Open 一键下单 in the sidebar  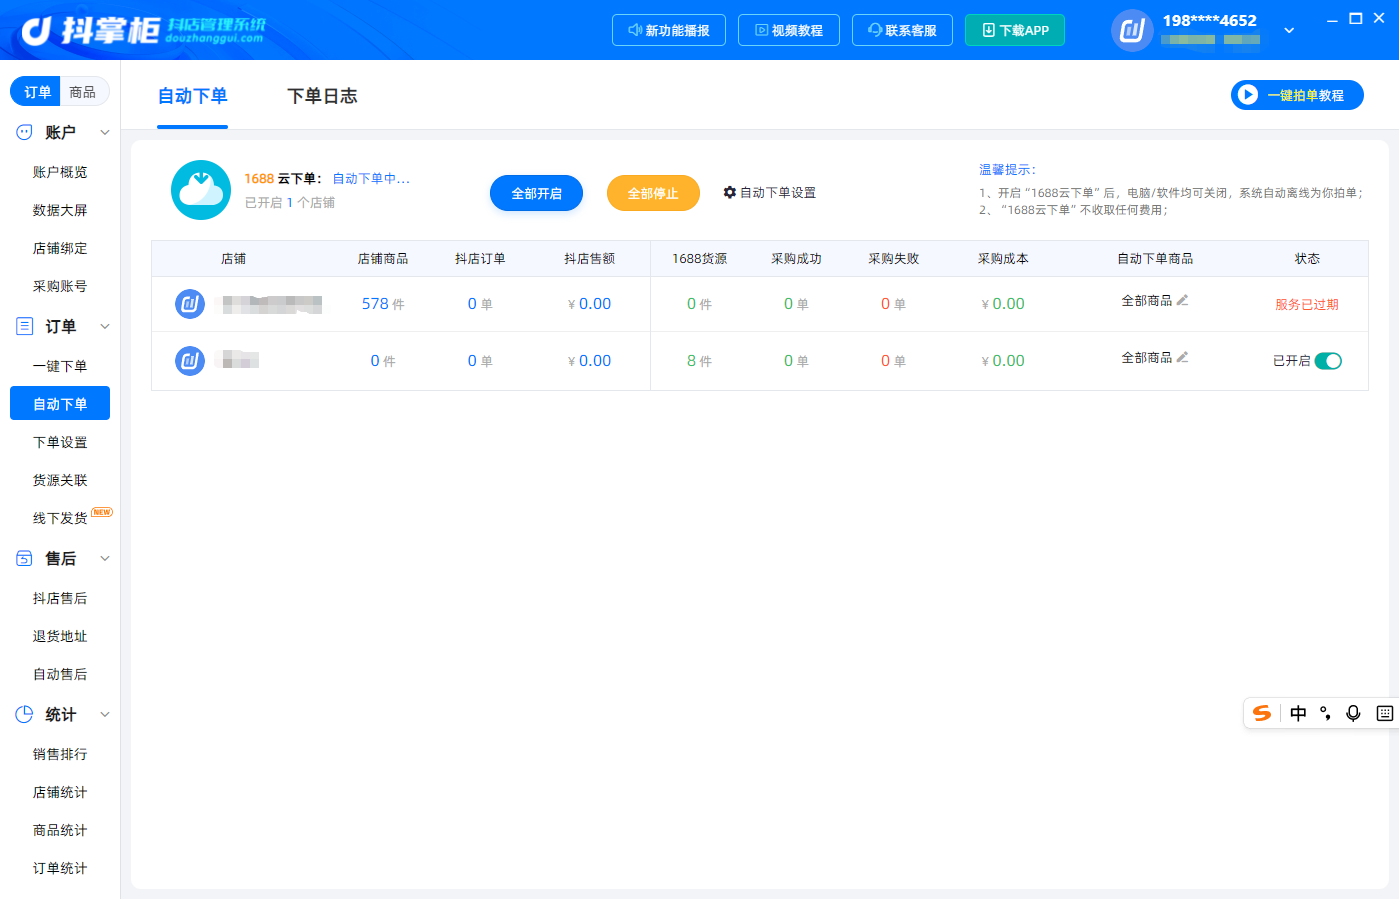pyautogui.click(x=60, y=366)
